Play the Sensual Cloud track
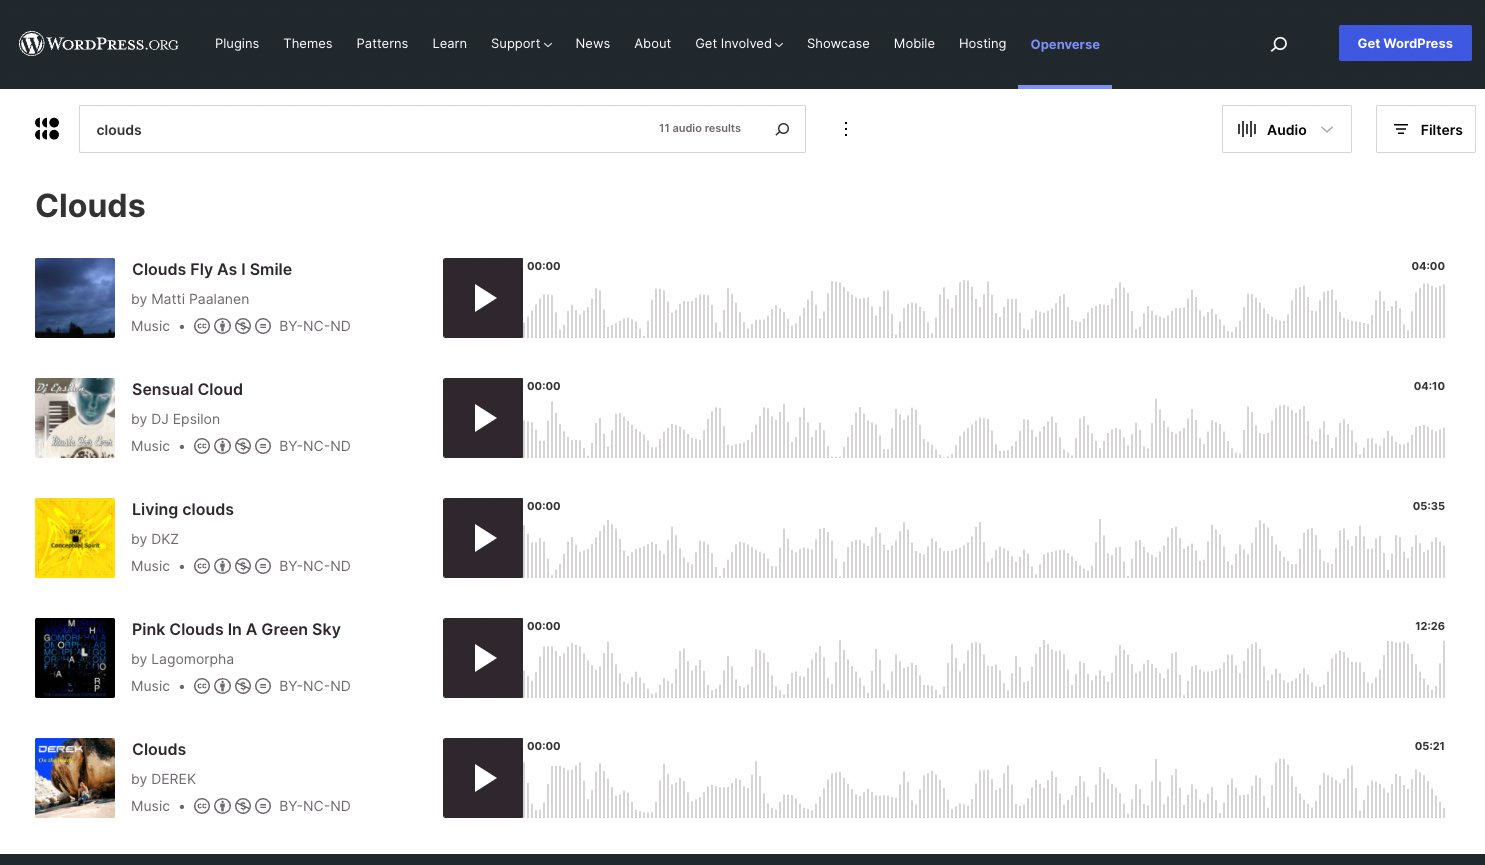Screen dimensions: 1485x865 [483, 418]
